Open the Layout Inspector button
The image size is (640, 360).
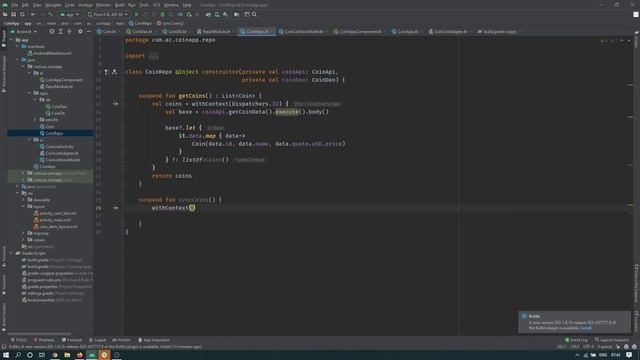click(612, 340)
